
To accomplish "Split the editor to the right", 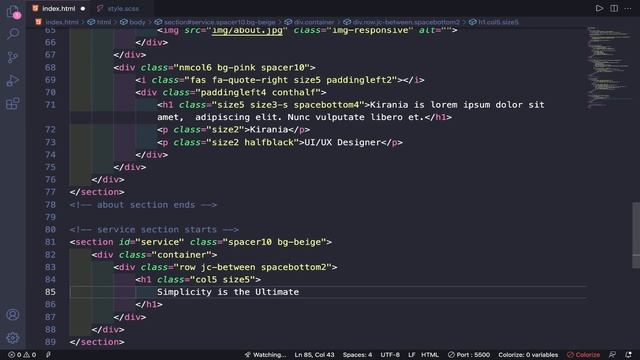I will coord(614,8).
